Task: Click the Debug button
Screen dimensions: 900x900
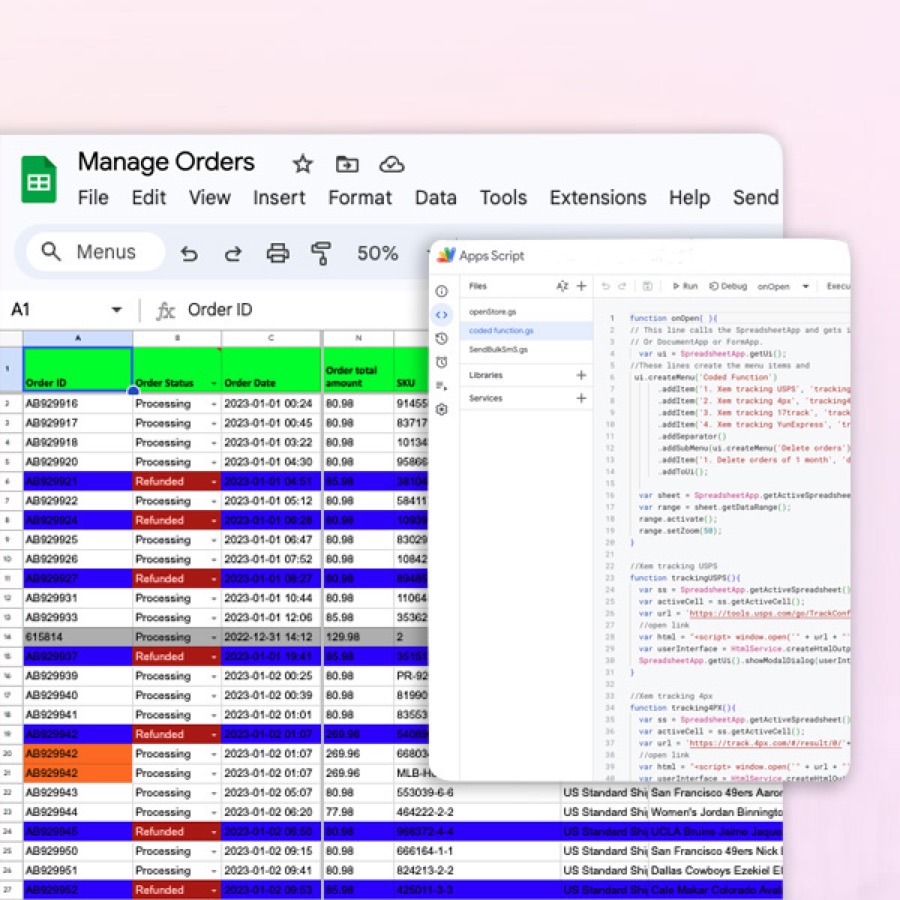Action: [x=728, y=286]
